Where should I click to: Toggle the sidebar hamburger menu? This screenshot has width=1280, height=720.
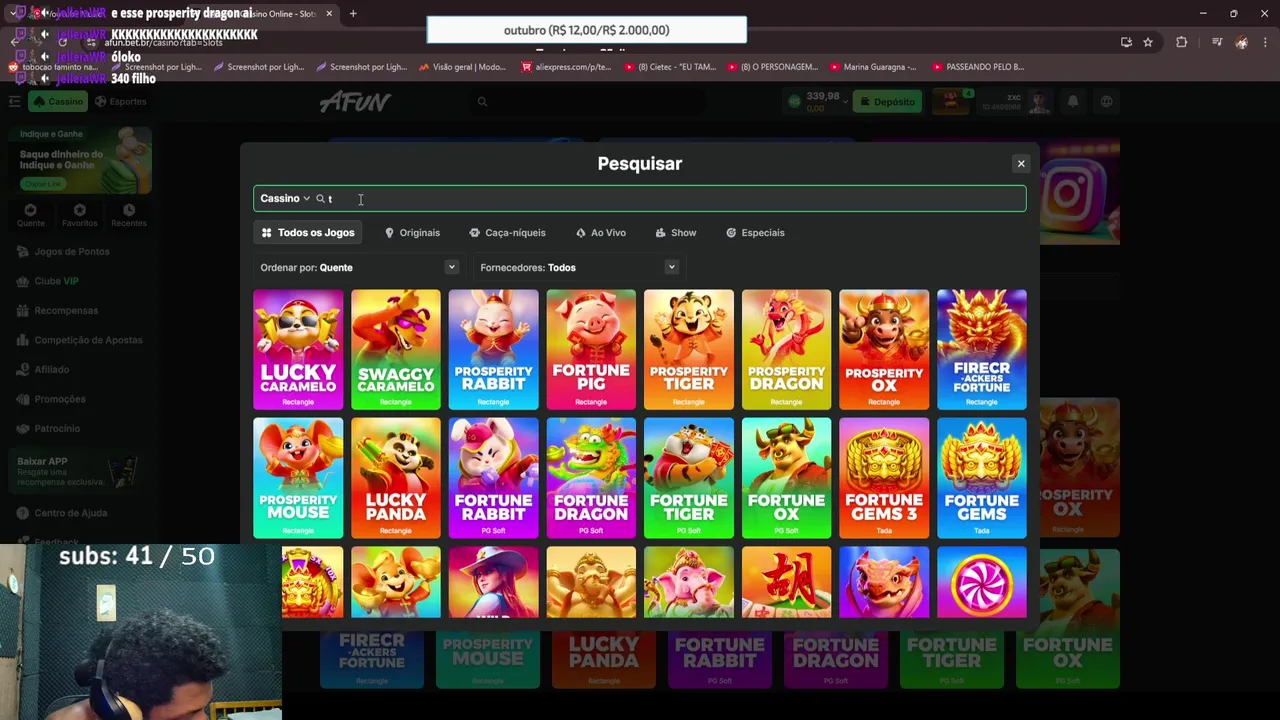tap(14, 101)
